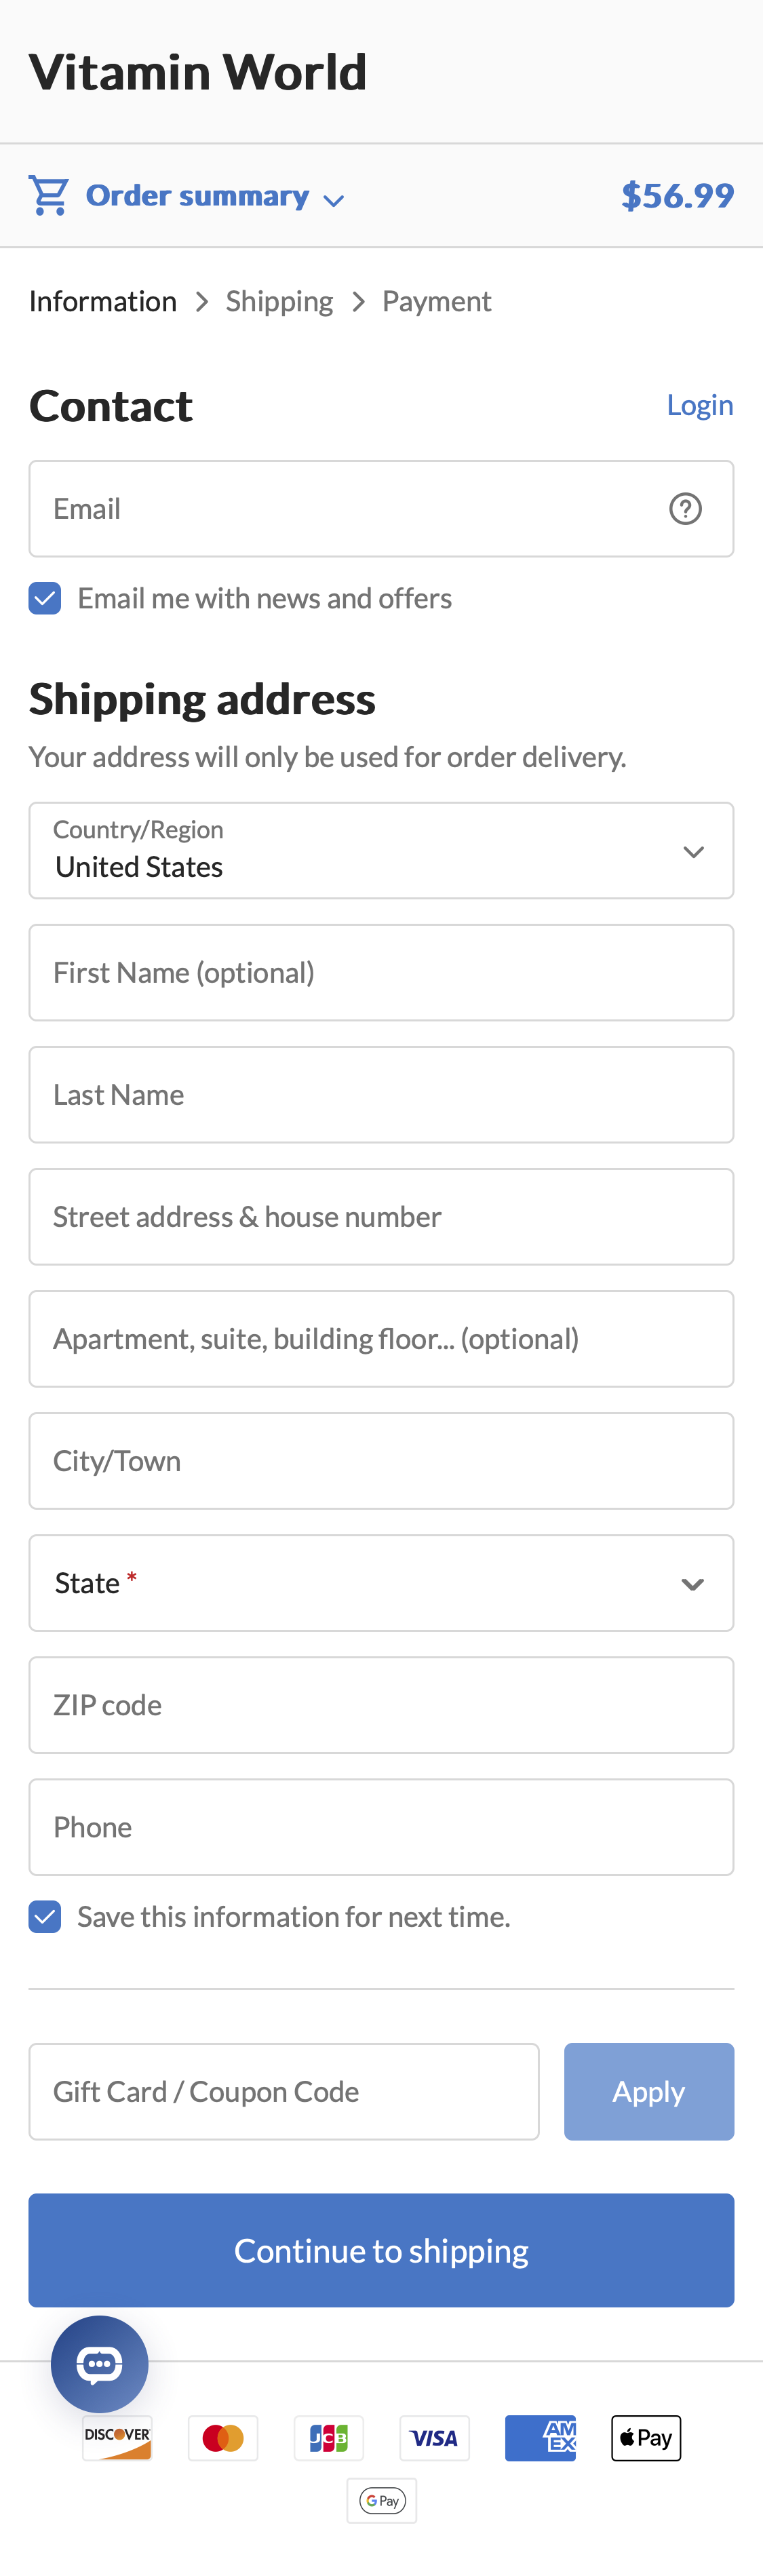
Task: Click the email help question mark icon
Action: tap(685, 509)
